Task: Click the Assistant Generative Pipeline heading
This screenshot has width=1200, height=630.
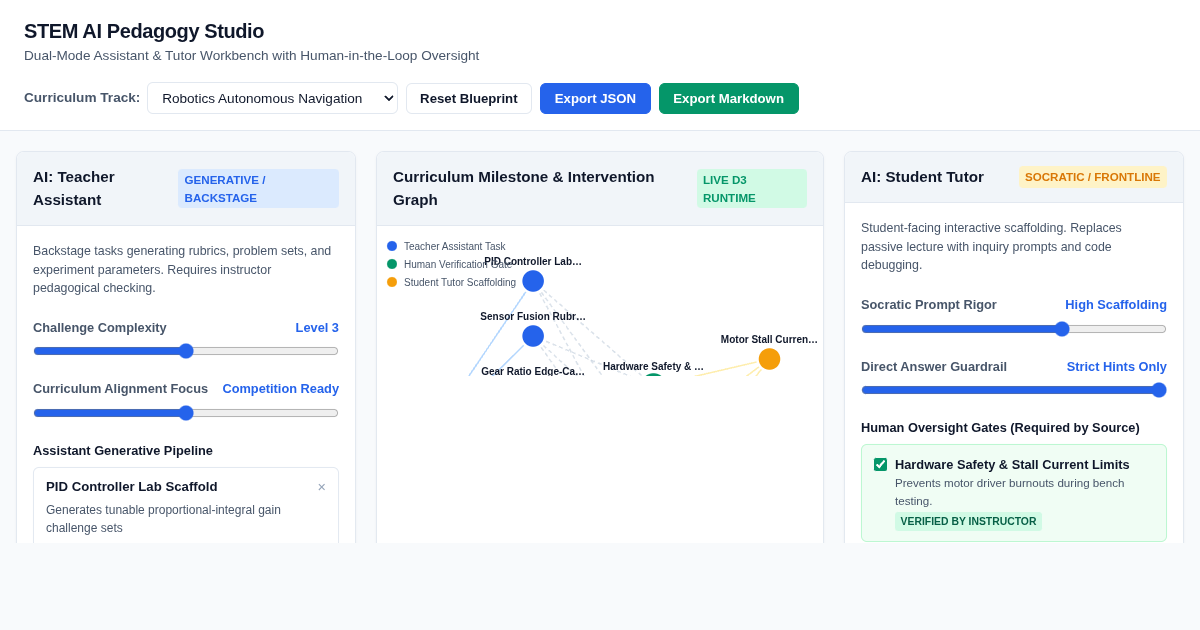Action: point(123,450)
